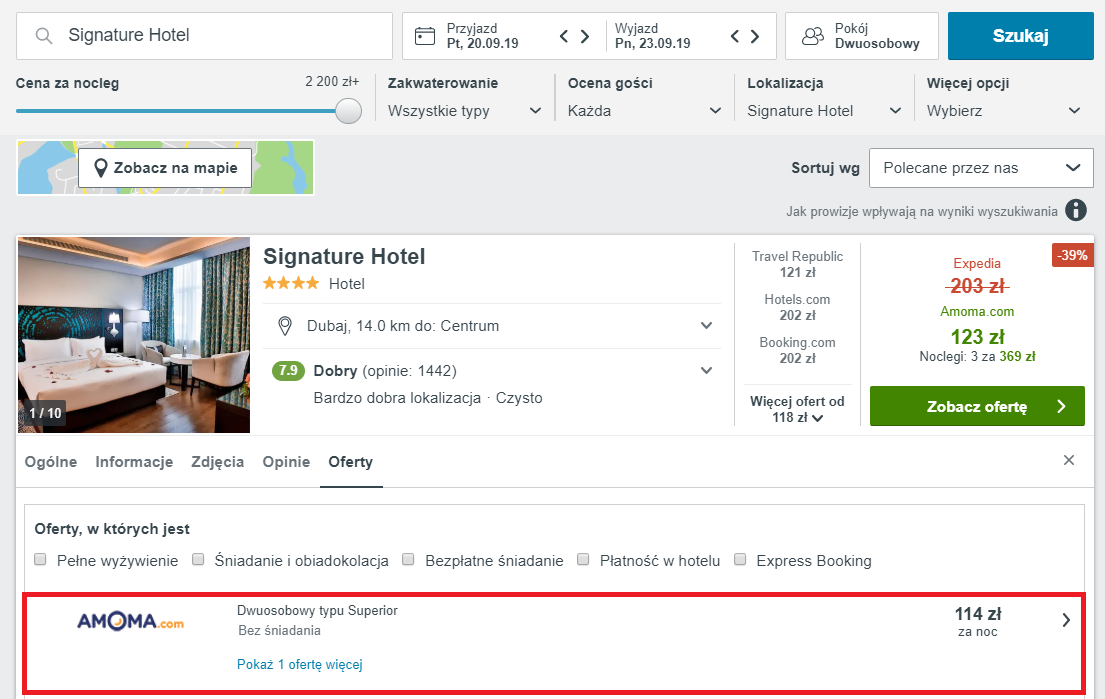This screenshot has width=1105, height=699.
Task: Check the Express Booking filter
Action: click(740, 559)
